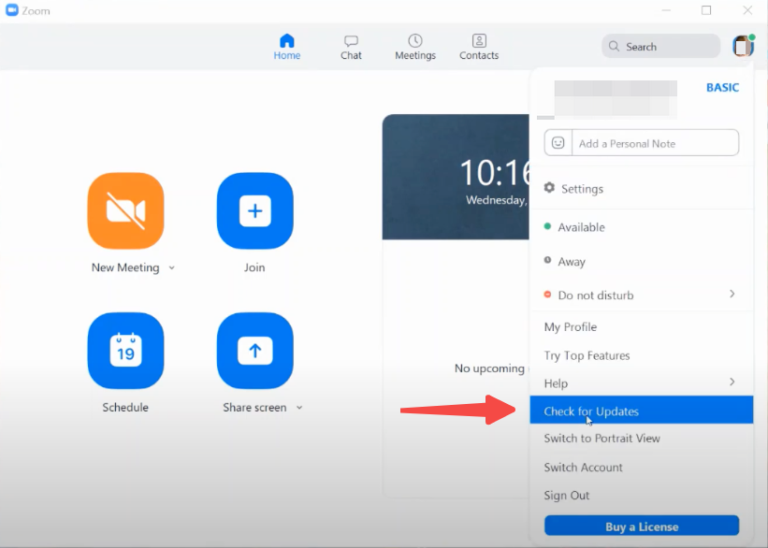Click the Schedule label text
Viewport: 768px width, 548px height.
(125, 407)
